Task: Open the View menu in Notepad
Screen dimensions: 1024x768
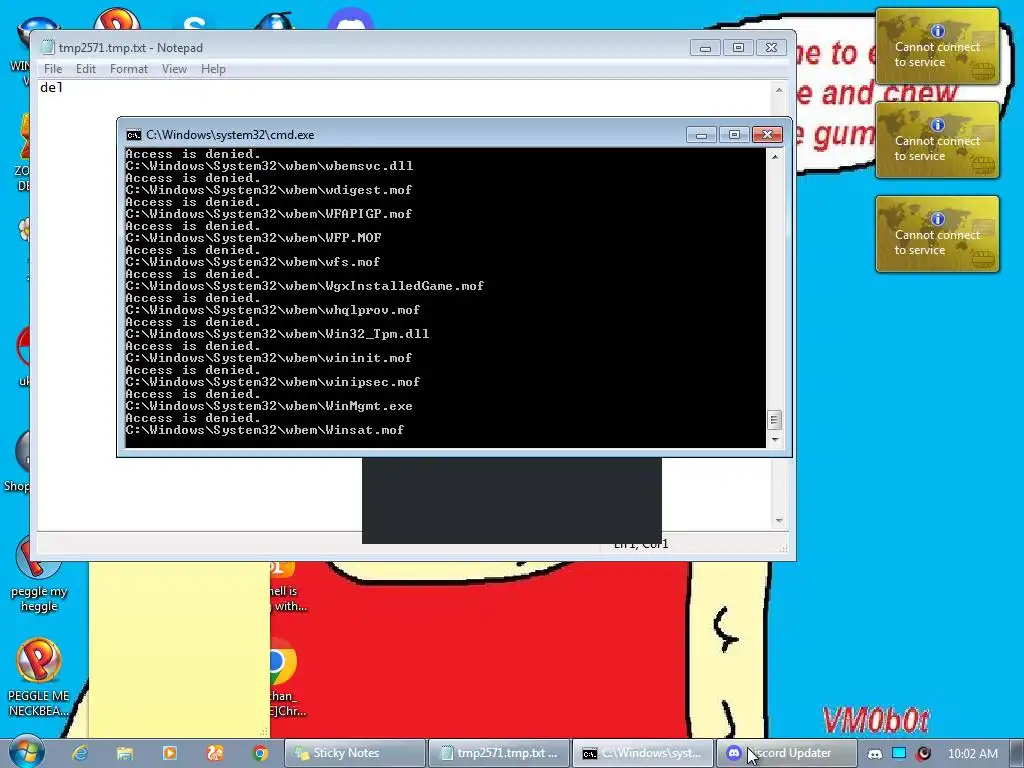Action: coord(174,69)
